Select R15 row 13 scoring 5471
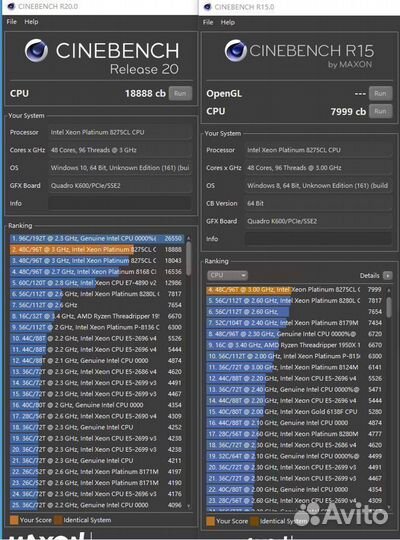Viewport: 400px width, 540px height. pyautogui.click(x=296, y=390)
